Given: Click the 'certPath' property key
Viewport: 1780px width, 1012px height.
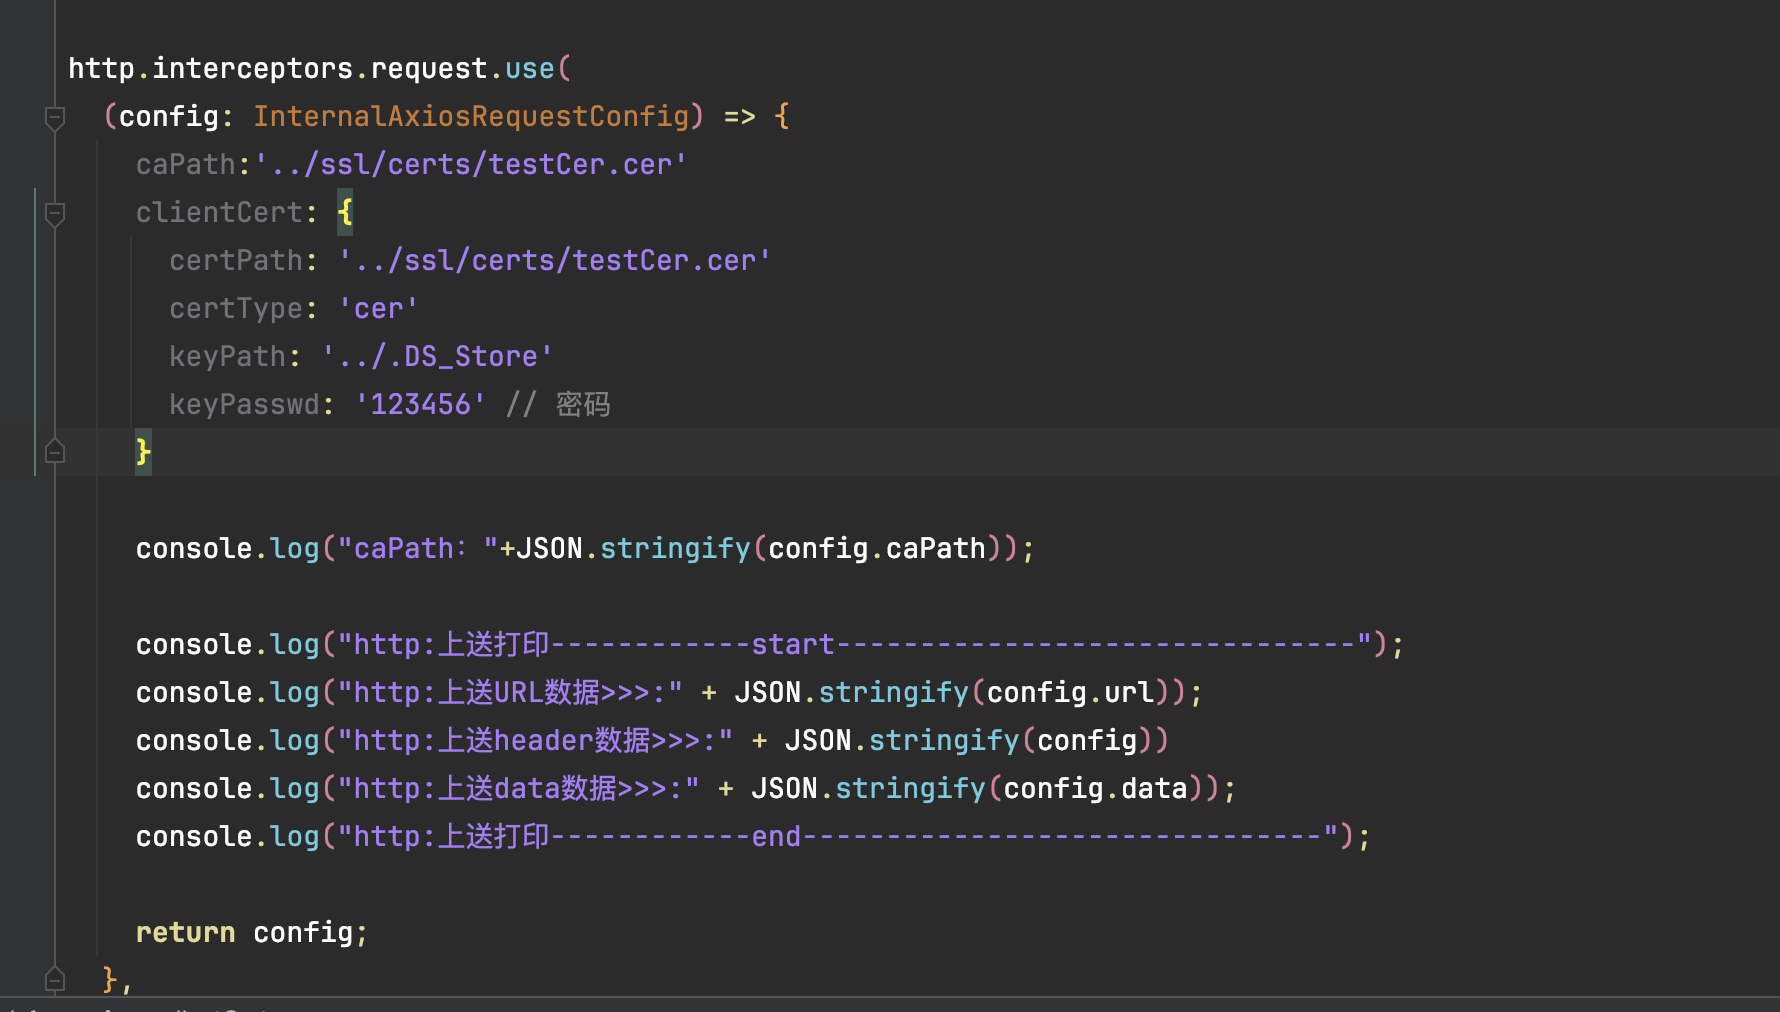Looking at the screenshot, I should coord(236,260).
